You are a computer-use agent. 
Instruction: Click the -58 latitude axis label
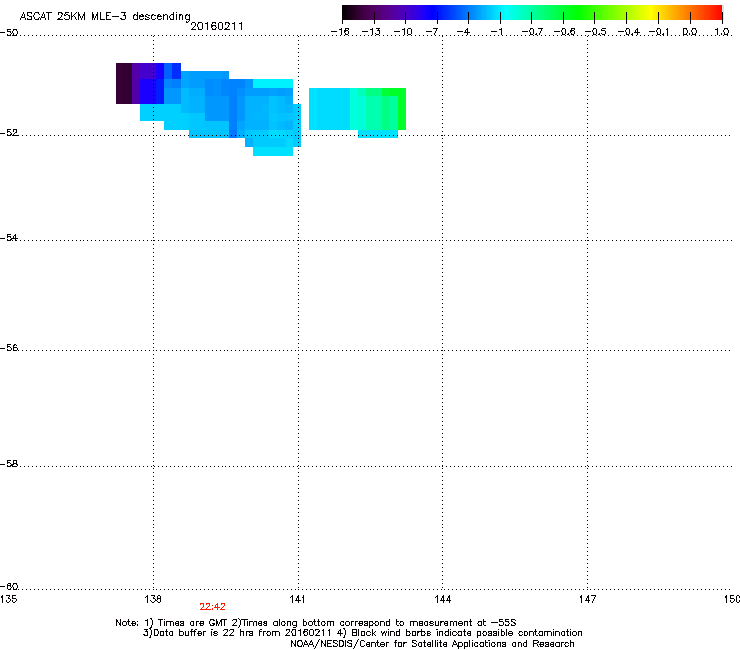point(9,464)
